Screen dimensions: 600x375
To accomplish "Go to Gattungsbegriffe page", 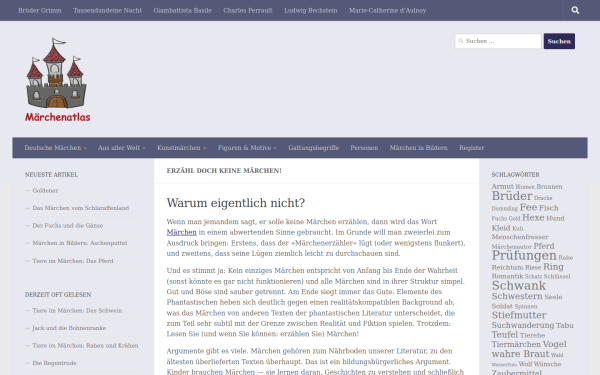I will pyautogui.click(x=313, y=148).
